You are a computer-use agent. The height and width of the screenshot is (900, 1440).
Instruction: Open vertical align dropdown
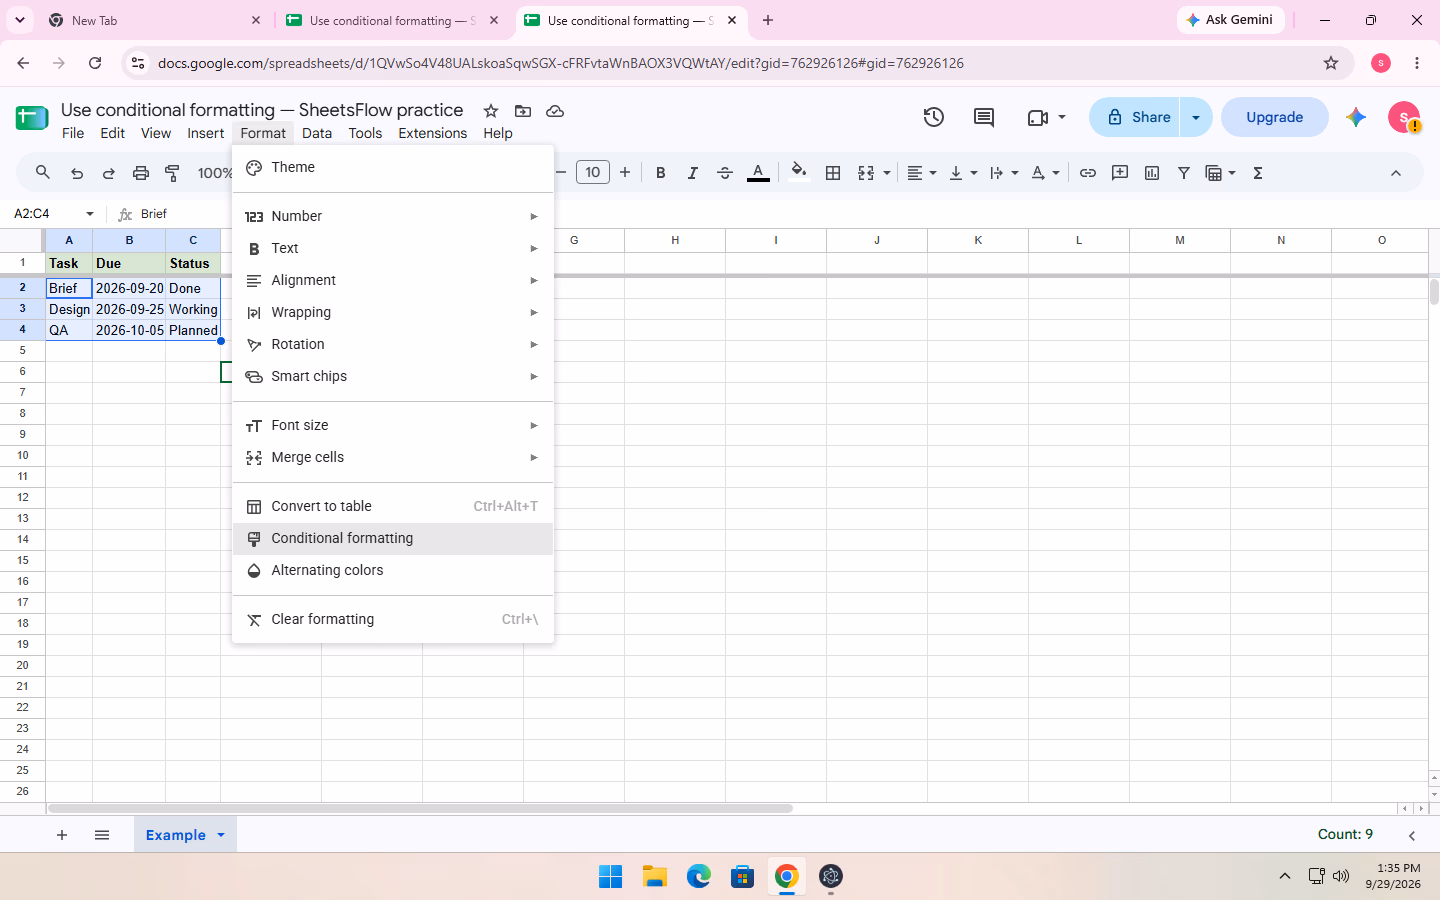point(963,173)
